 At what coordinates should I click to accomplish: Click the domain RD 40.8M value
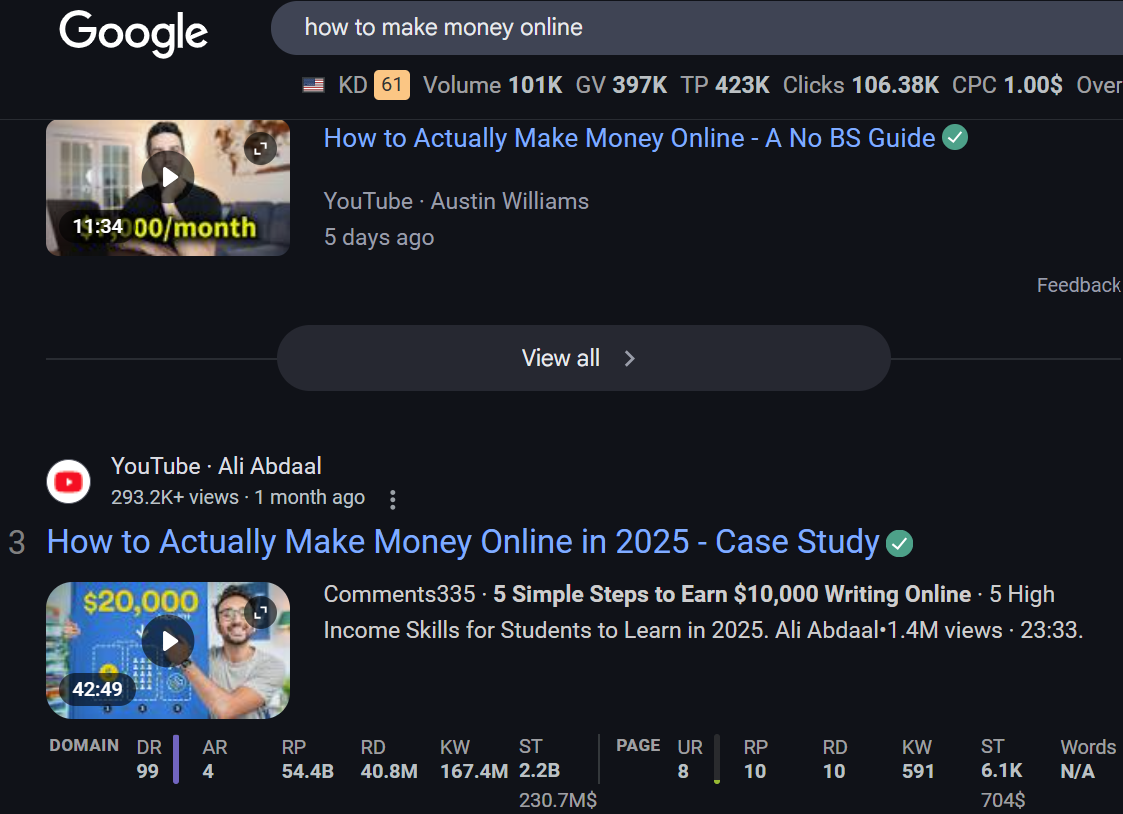pos(389,771)
